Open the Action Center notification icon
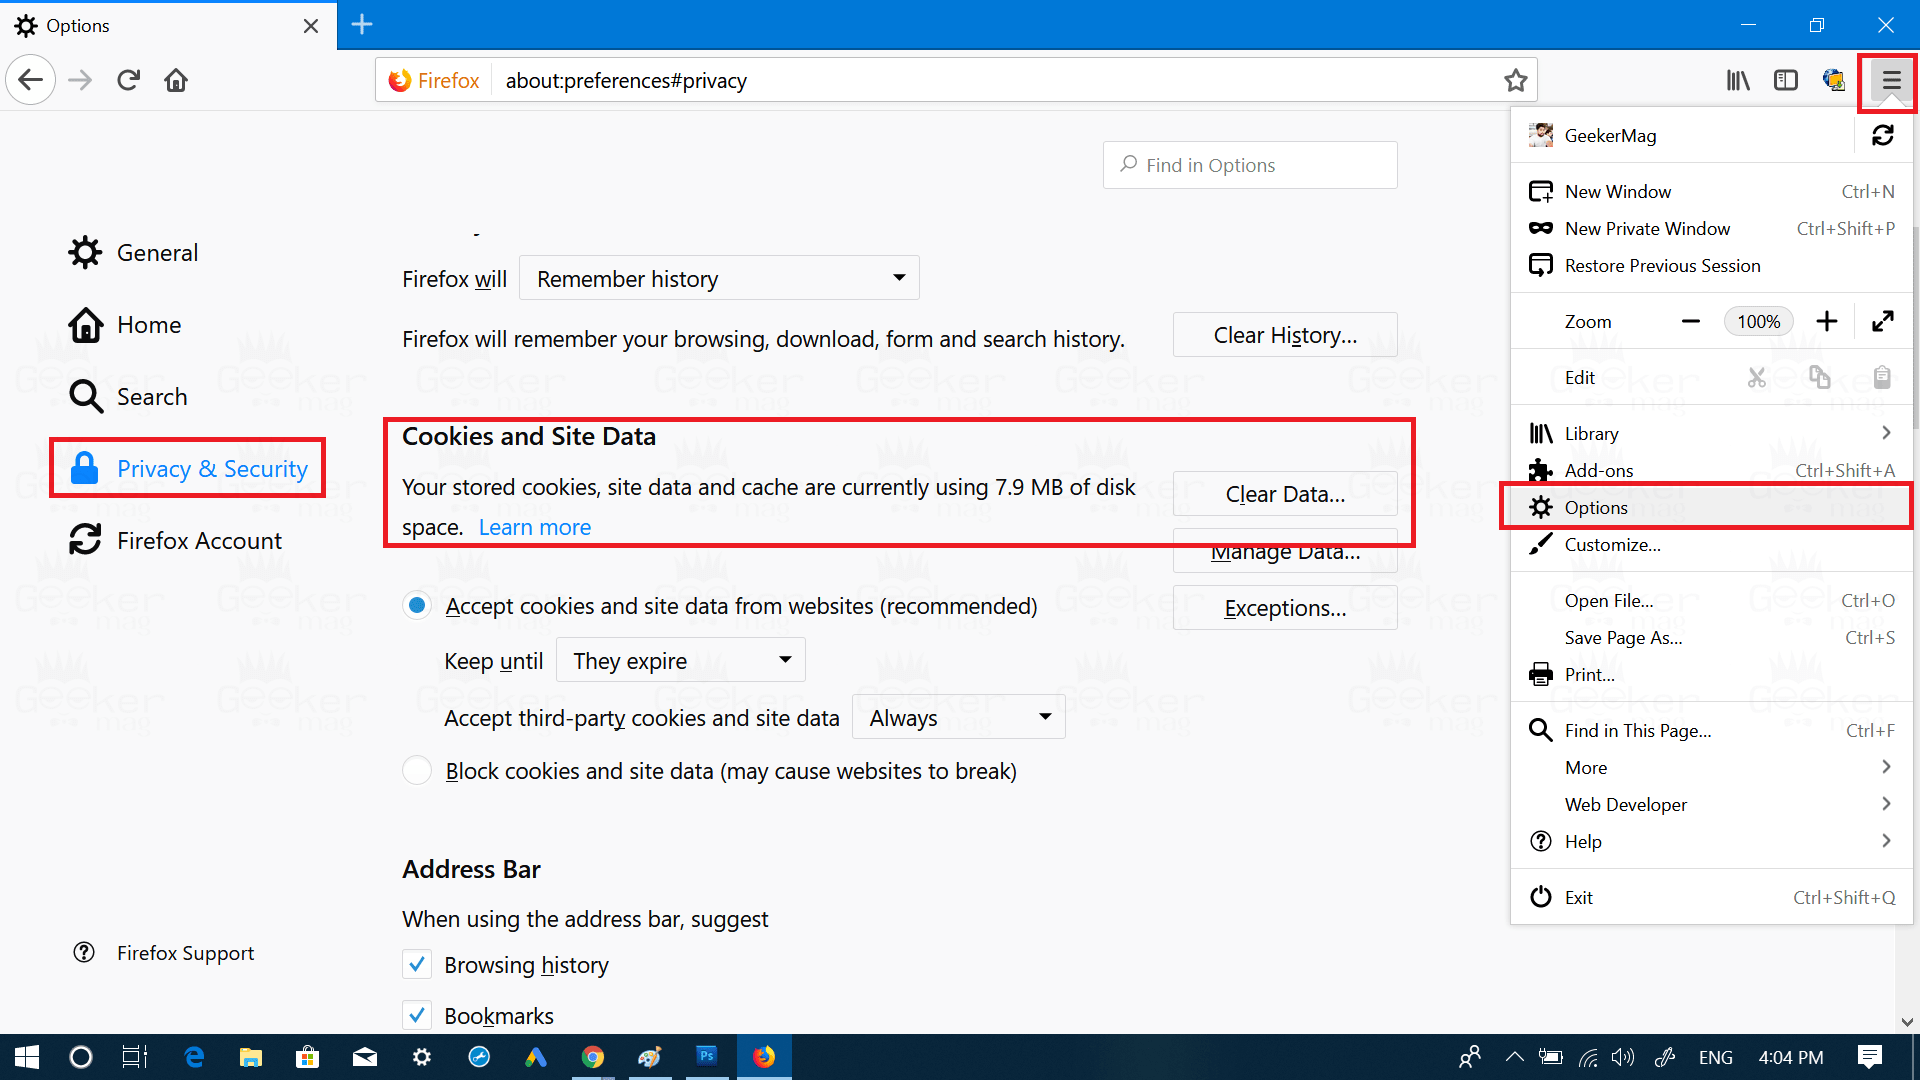Image resolution: width=1920 pixels, height=1080 pixels. (1870, 1057)
